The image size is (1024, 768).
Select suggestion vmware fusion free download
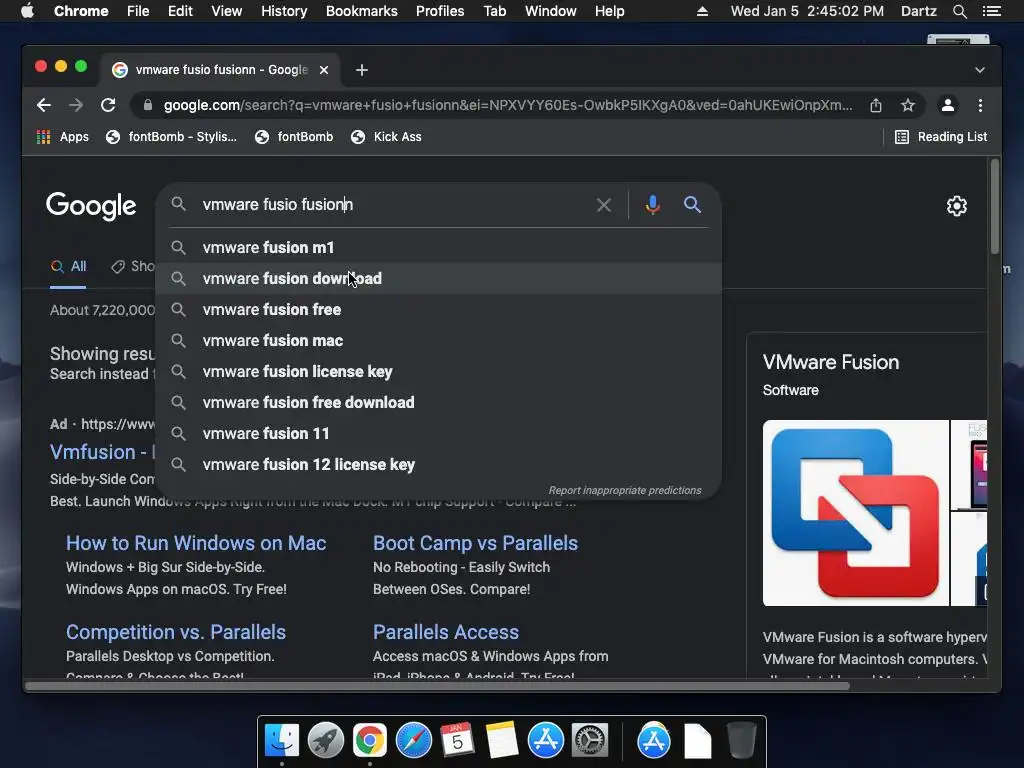click(x=439, y=402)
